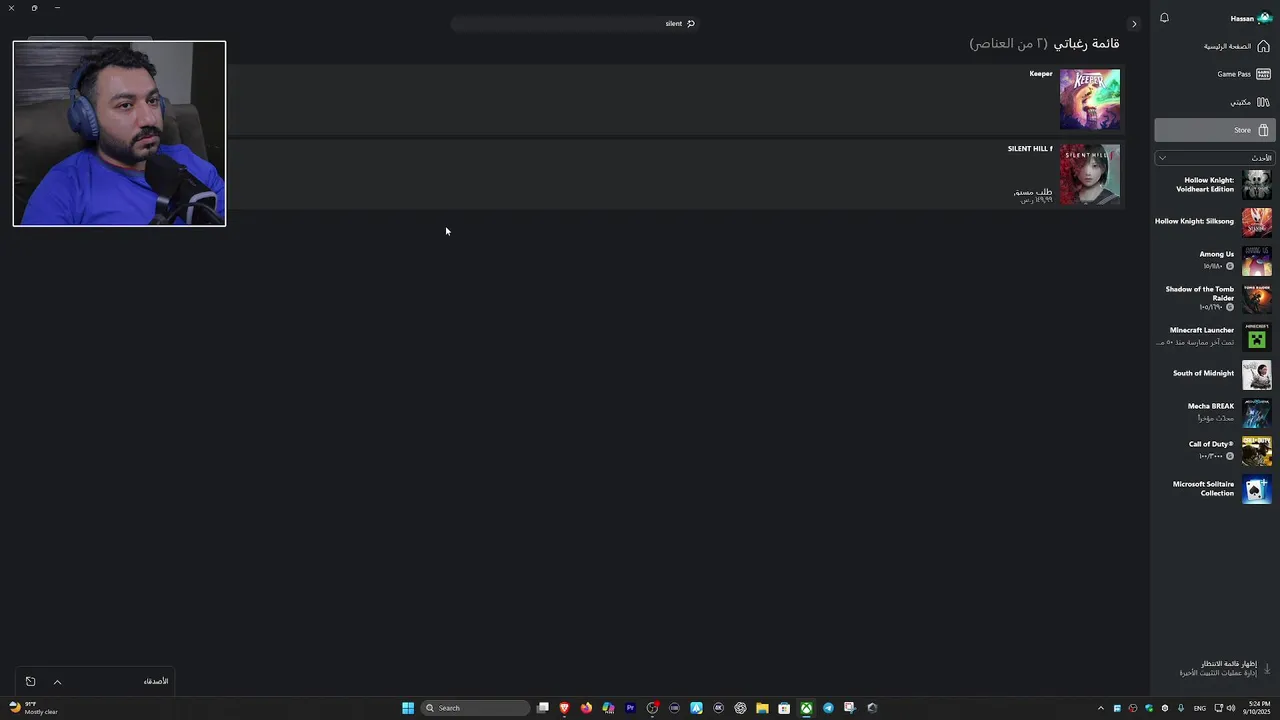The height and width of the screenshot is (720, 1280).
Task: Open Call of Duty in sidebar
Action: click(x=1214, y=450)
